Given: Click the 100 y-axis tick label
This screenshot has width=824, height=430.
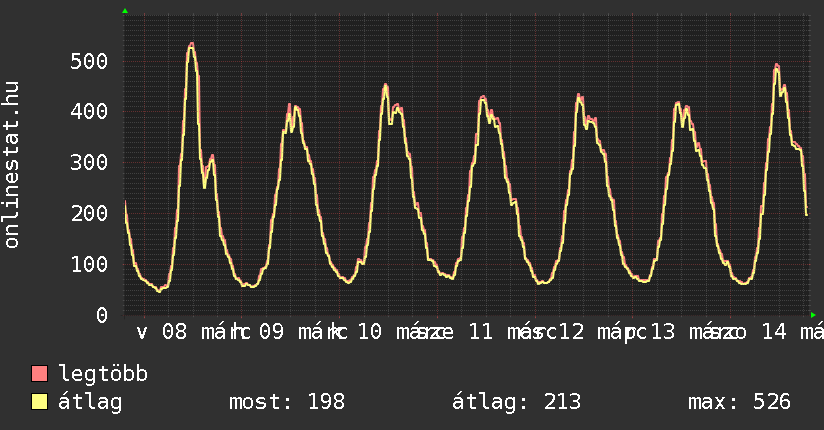Looking at the screenshot, I should (89, 264).
